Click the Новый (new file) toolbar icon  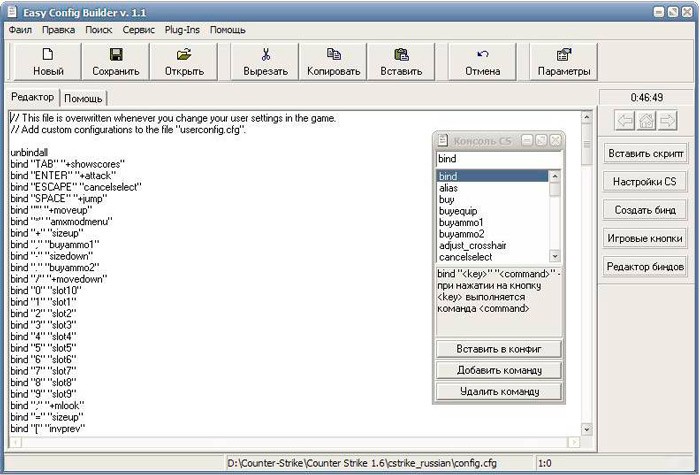(x=48, y=54)
